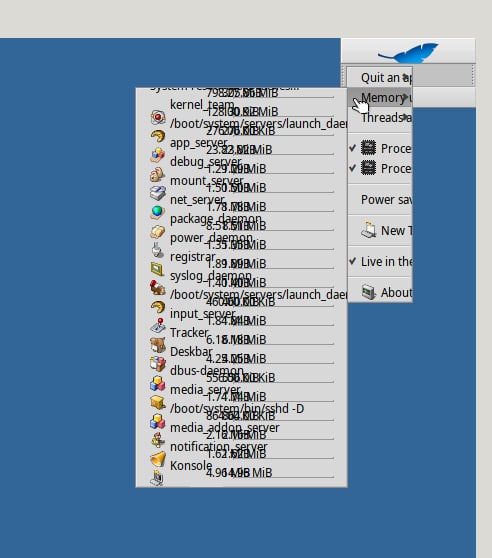Click the syslog_daemon icon
492x558 pixels.
(x=158, y=288)
